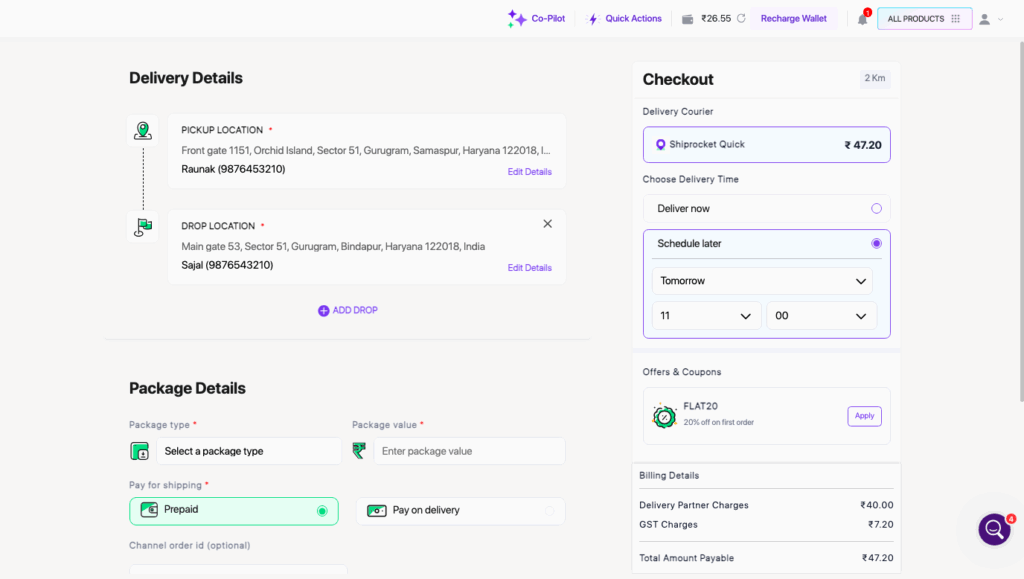Click the package value input field
Screen dimensions: 1024x579
(469, 451)
